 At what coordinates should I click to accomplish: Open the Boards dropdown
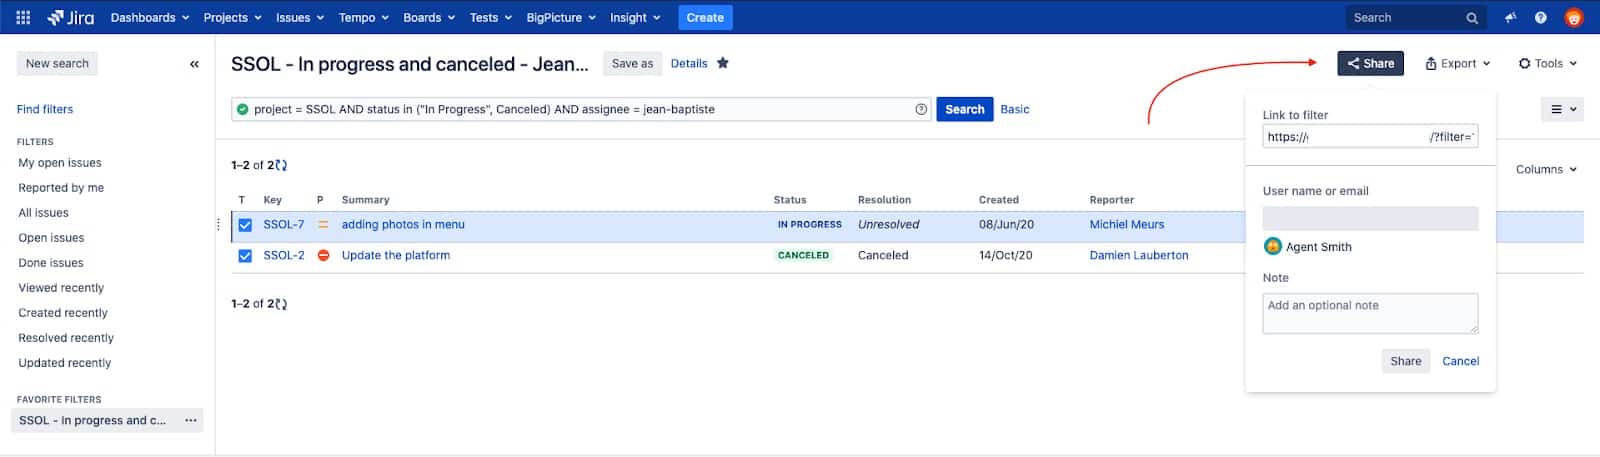[429, 17]
